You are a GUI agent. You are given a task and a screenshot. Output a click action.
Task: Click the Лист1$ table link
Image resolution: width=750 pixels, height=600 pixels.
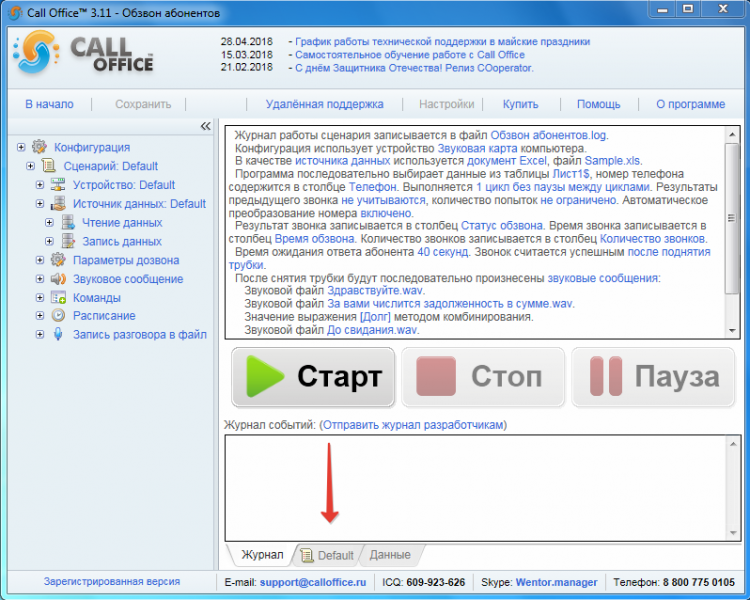(x=571, y=174)
